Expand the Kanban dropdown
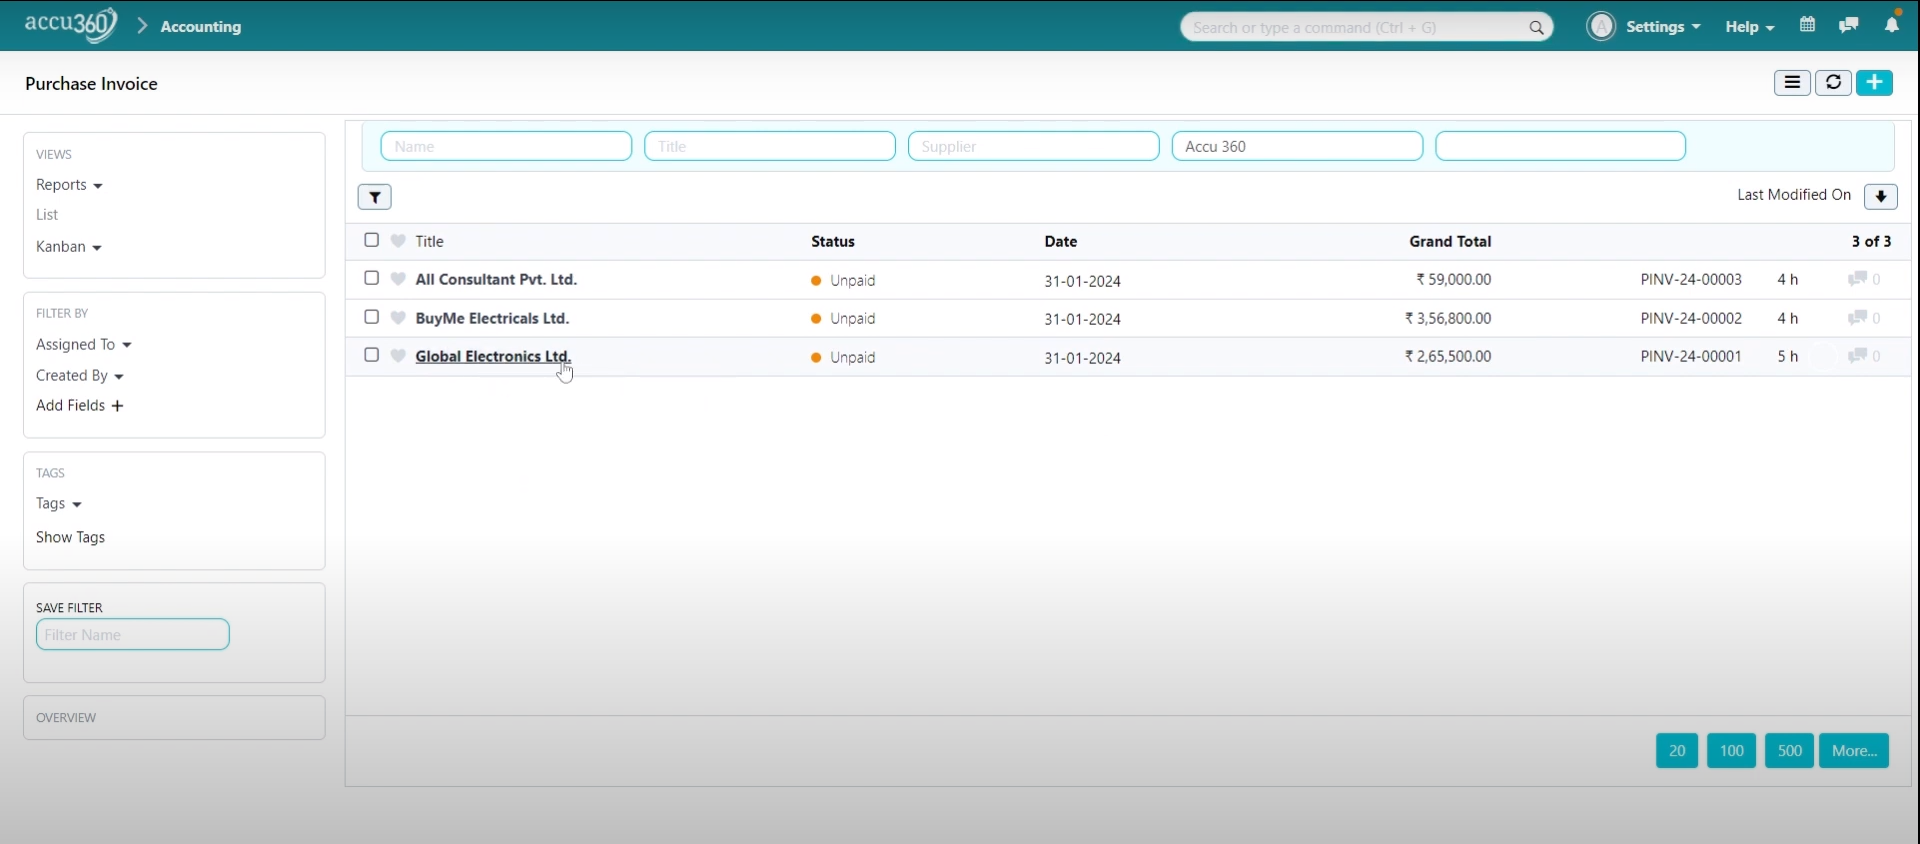The height and width of the screenshot is (844, 1920). (69, 247)
